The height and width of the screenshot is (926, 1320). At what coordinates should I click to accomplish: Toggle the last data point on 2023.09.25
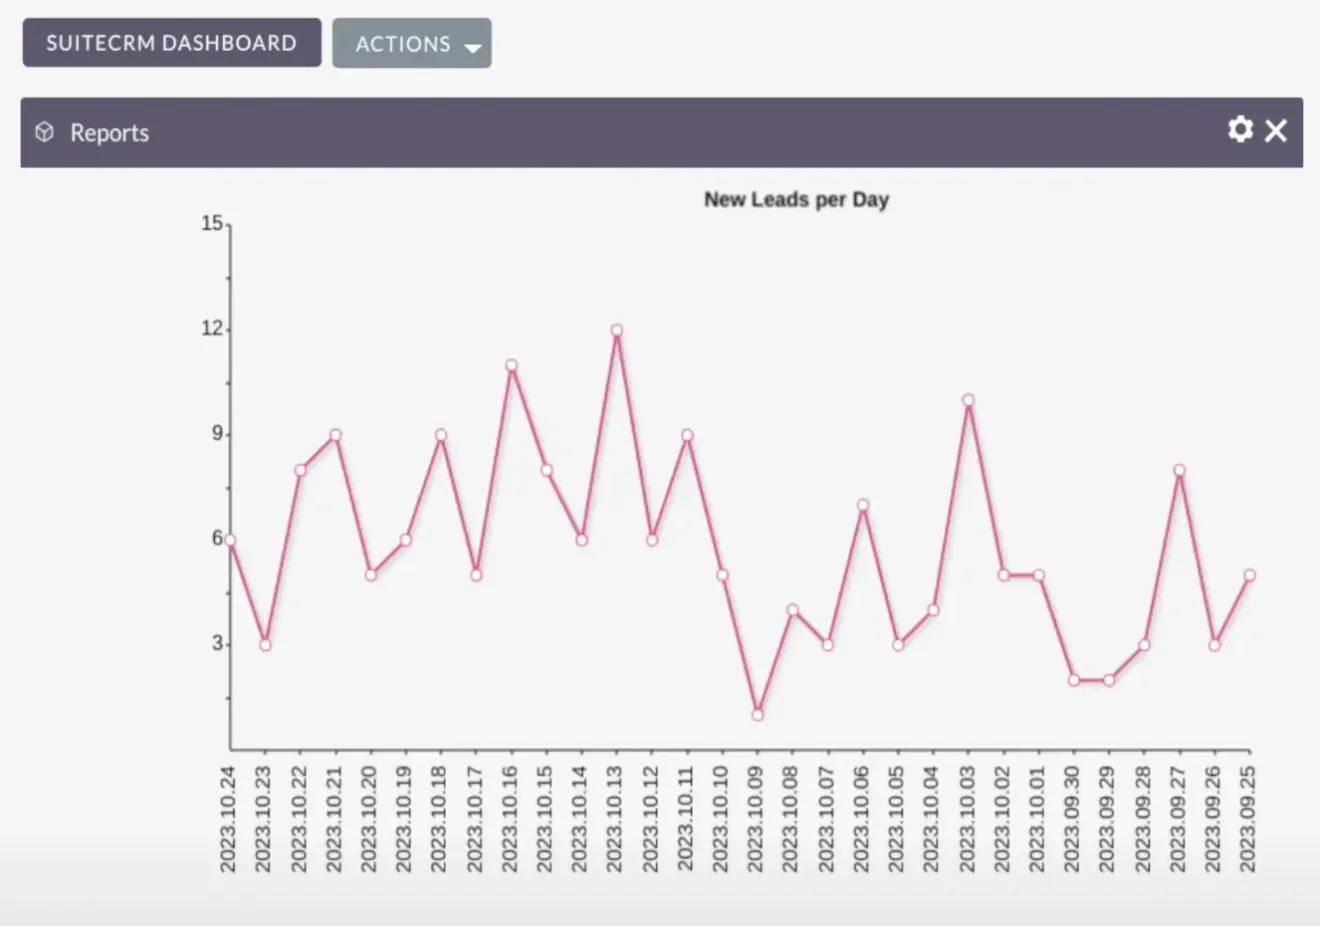tap(1248, 575)
